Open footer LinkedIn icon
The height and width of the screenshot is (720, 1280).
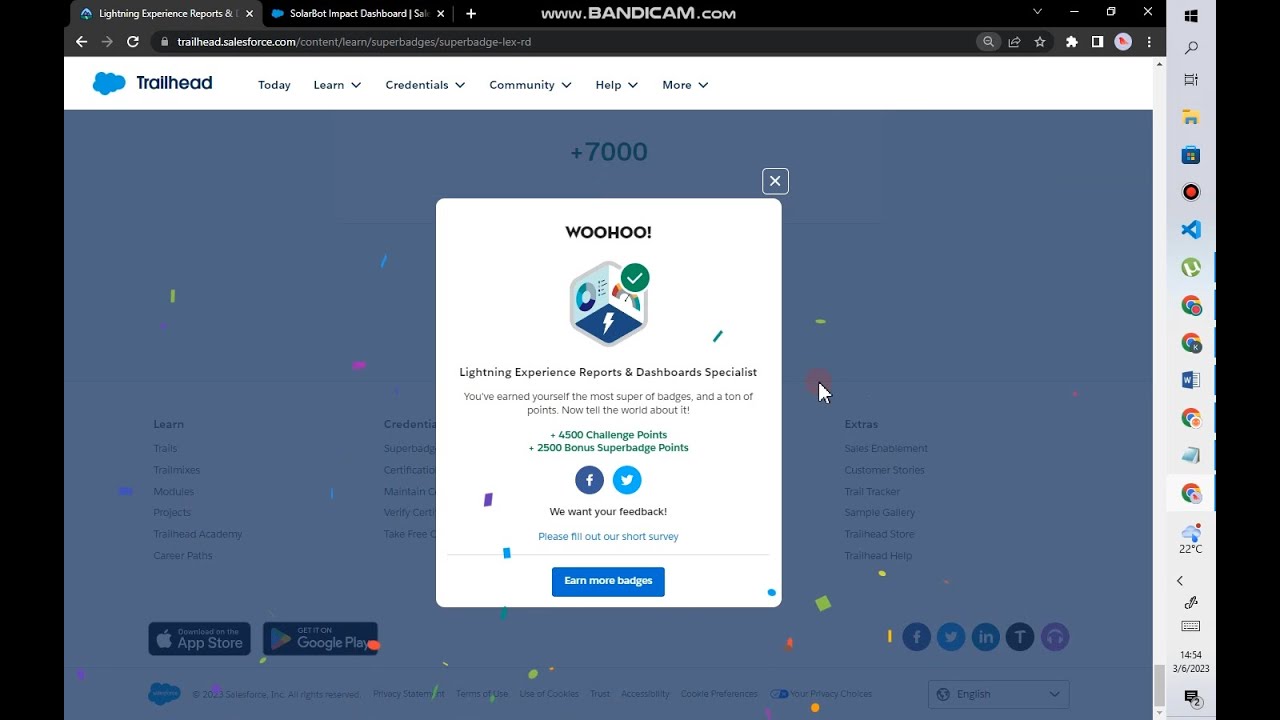click(986, 637)
